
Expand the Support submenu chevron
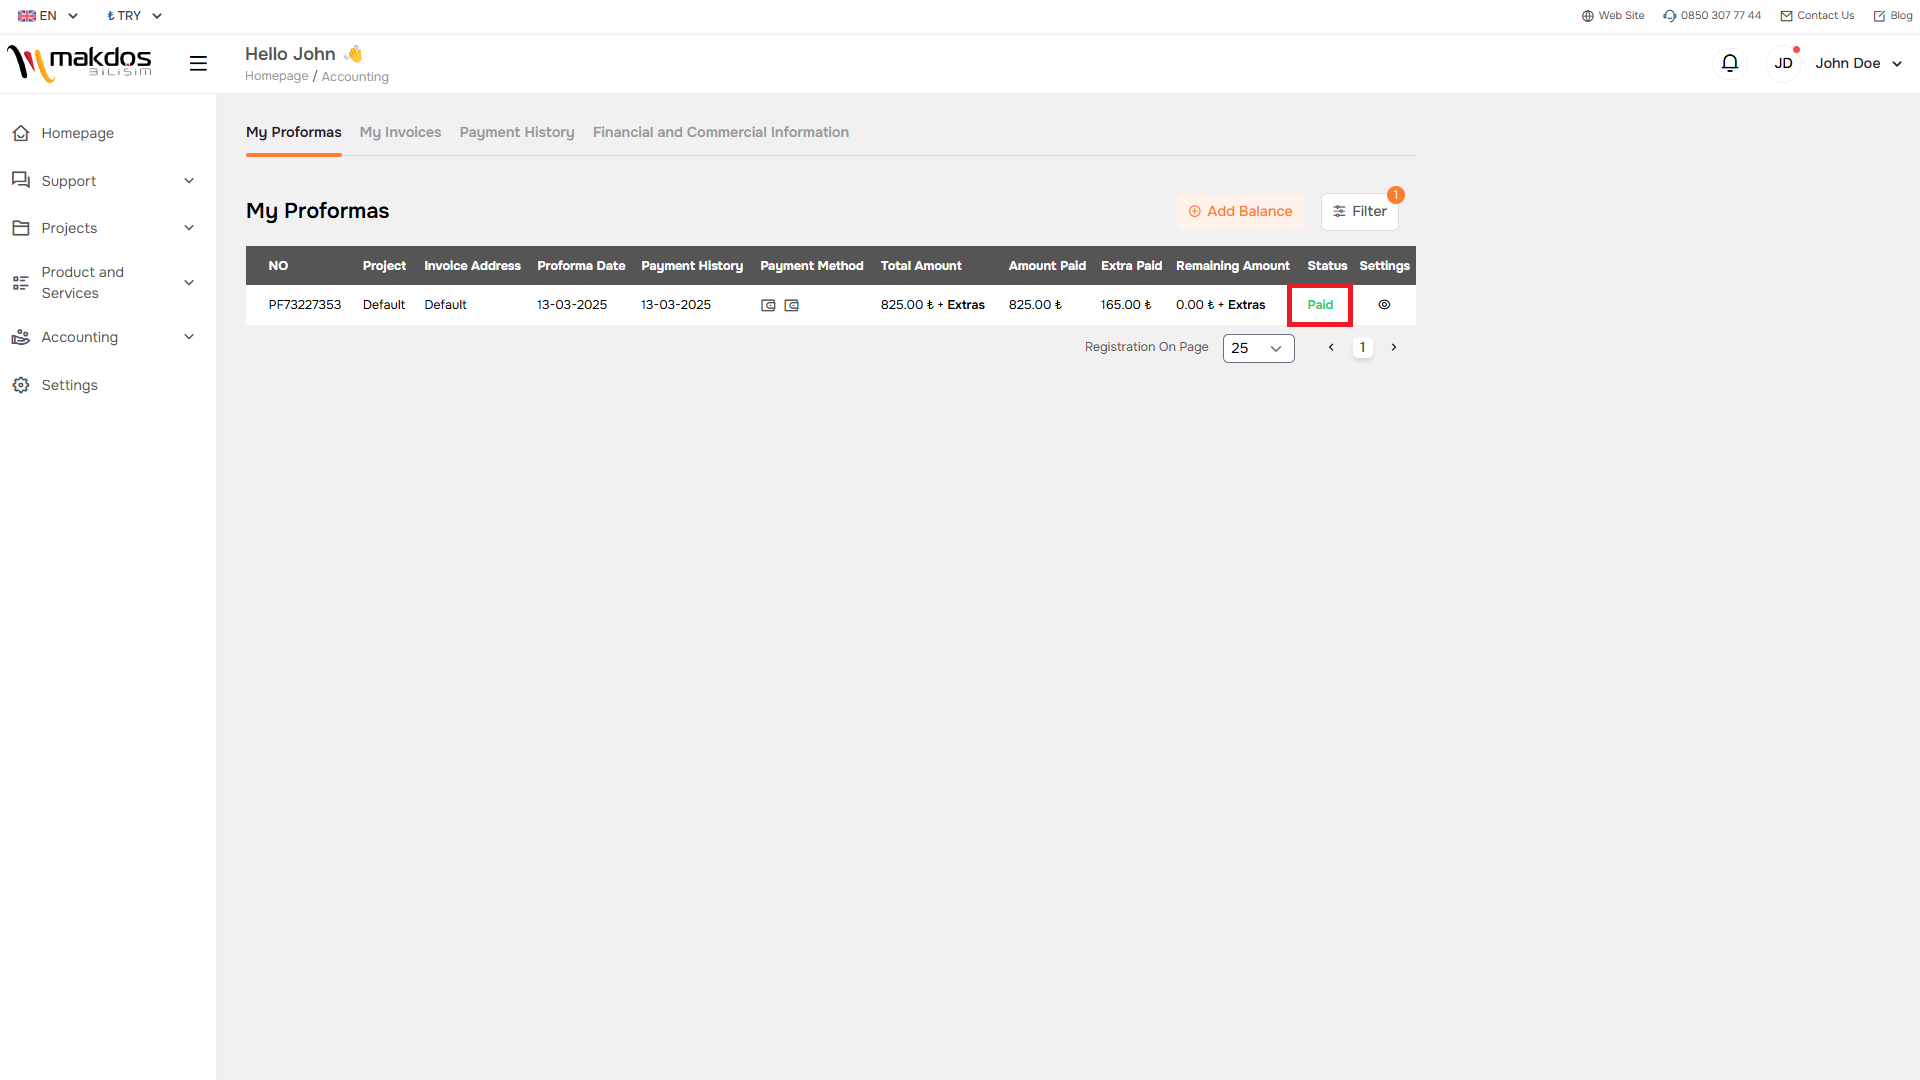(189, 181)
